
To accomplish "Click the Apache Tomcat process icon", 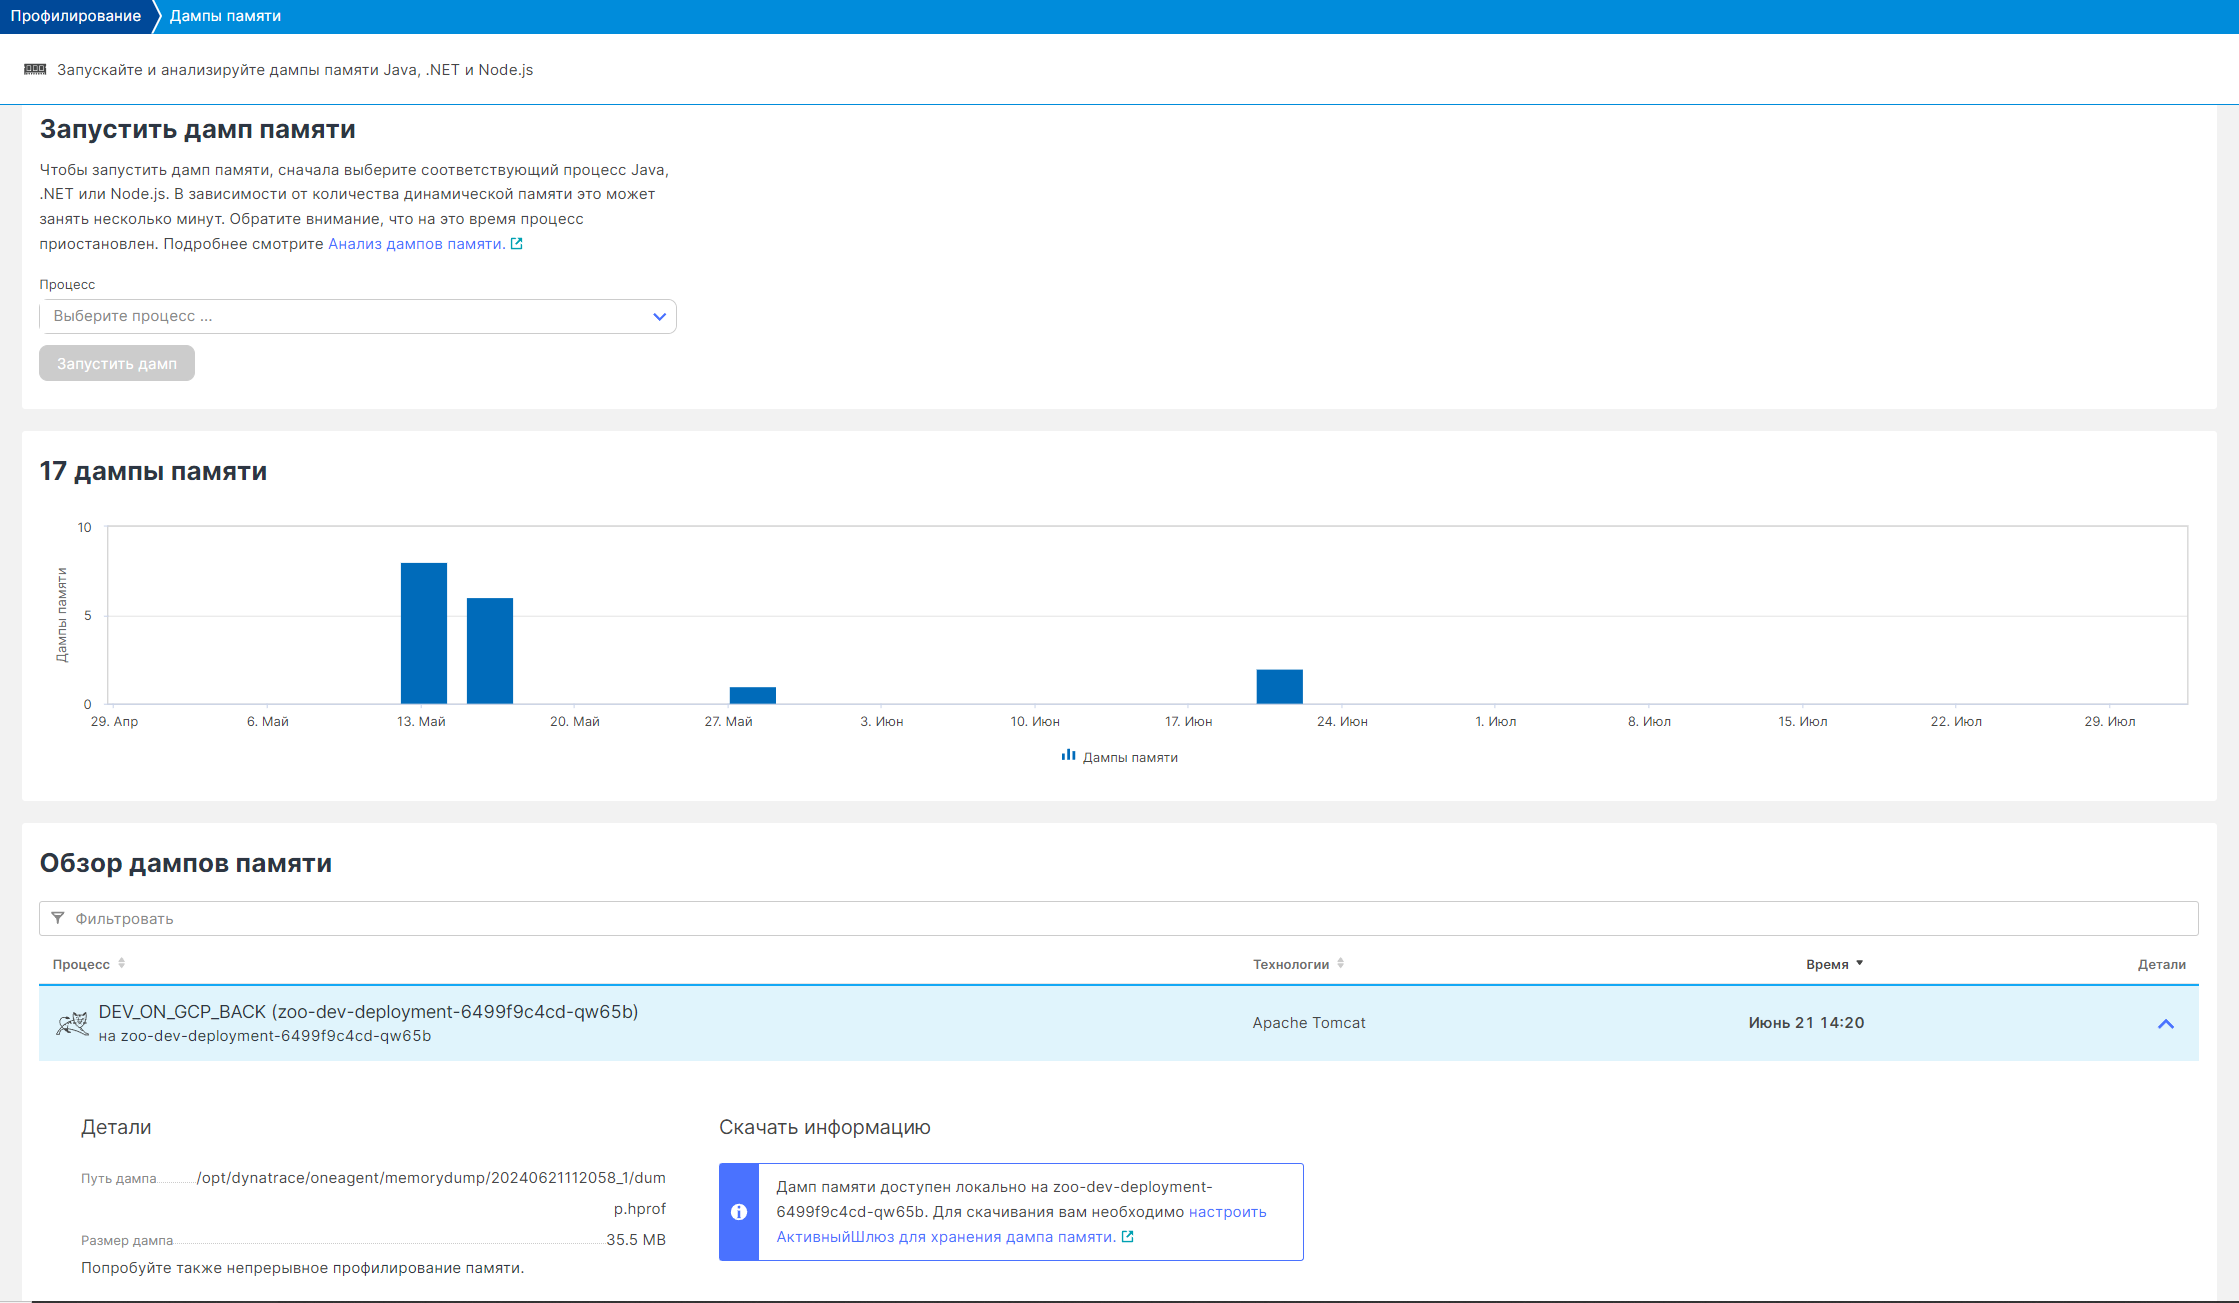I will click(x=72, y=1023).
